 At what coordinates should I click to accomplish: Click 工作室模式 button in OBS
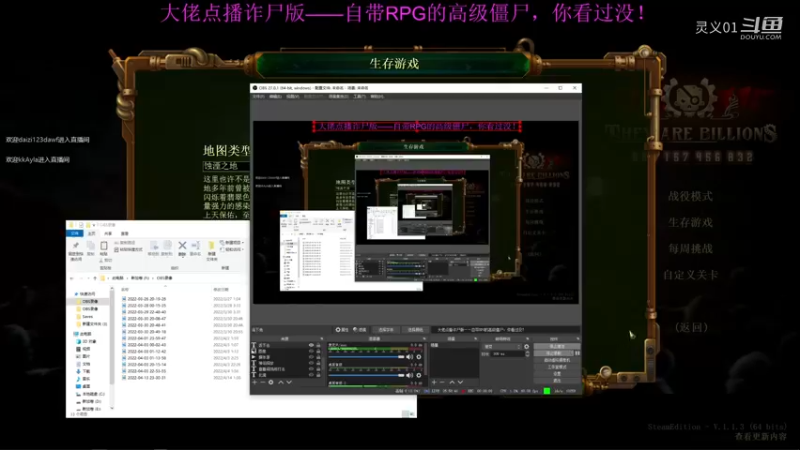point(557,367)
